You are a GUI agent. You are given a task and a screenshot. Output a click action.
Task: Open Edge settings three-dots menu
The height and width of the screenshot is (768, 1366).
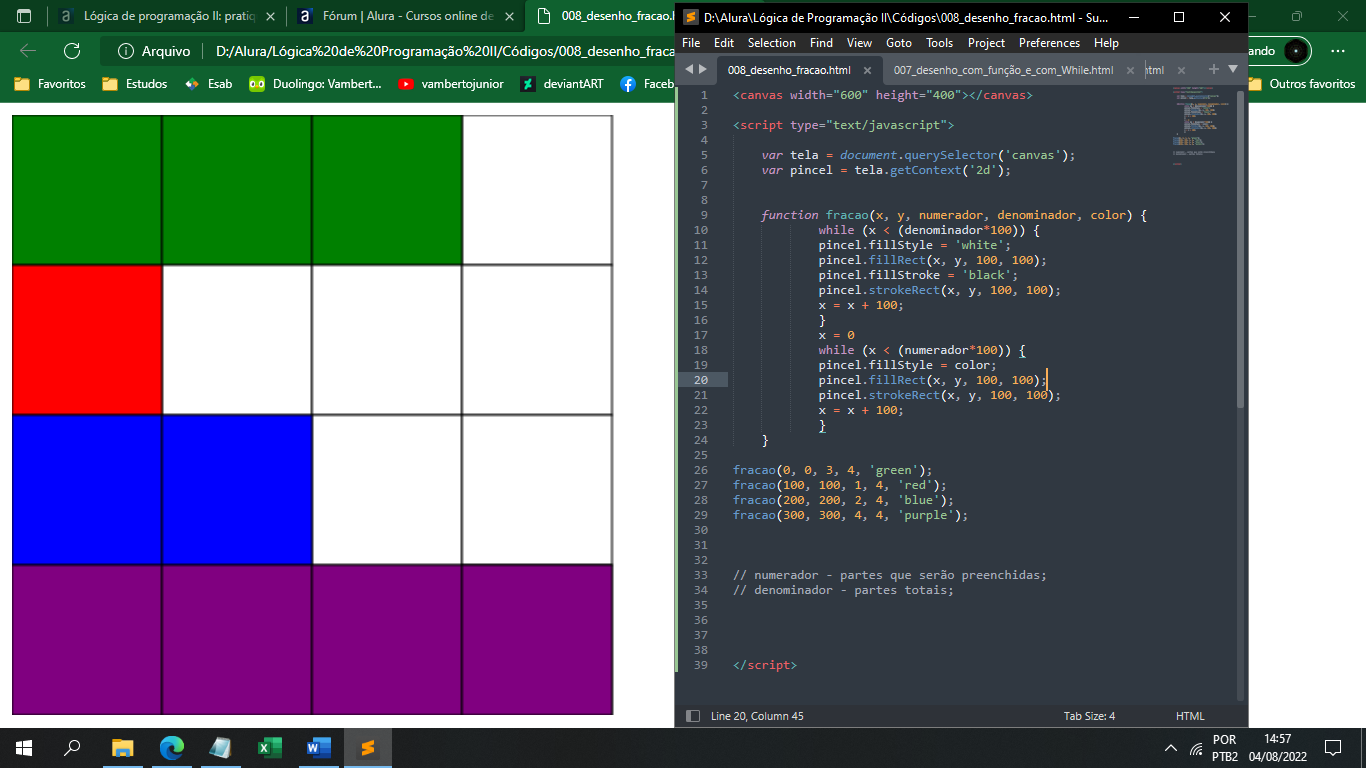pos(1338,51)
